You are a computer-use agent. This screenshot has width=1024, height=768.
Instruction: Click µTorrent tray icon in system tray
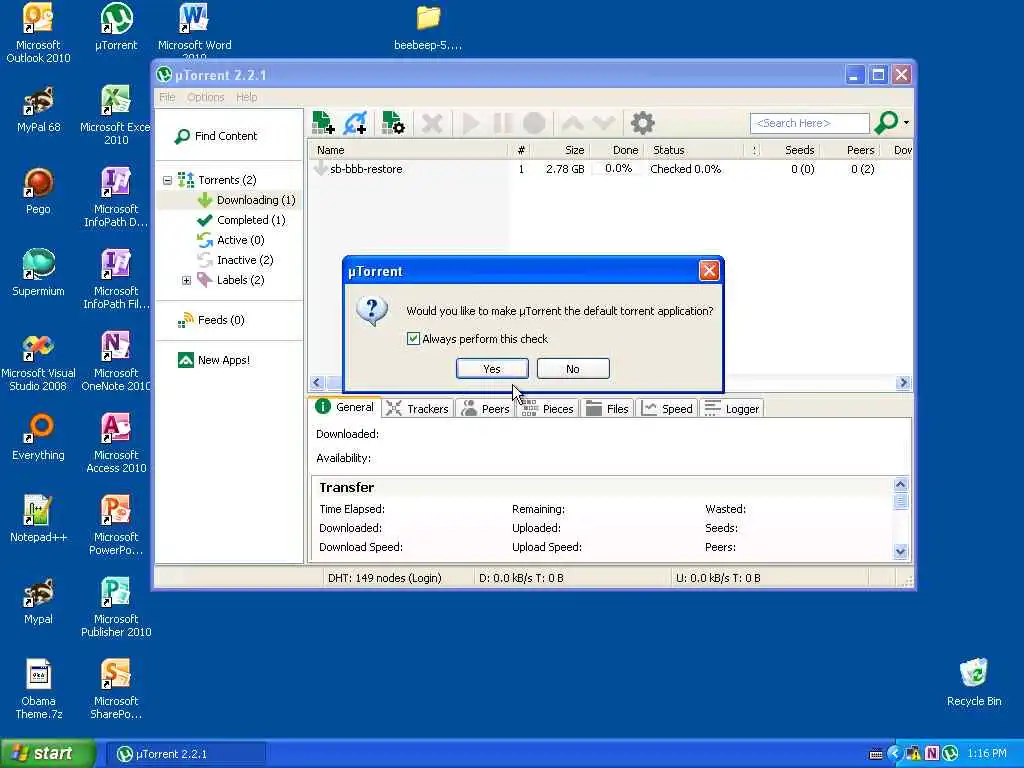pyautogui.click(x=950, y=754)
